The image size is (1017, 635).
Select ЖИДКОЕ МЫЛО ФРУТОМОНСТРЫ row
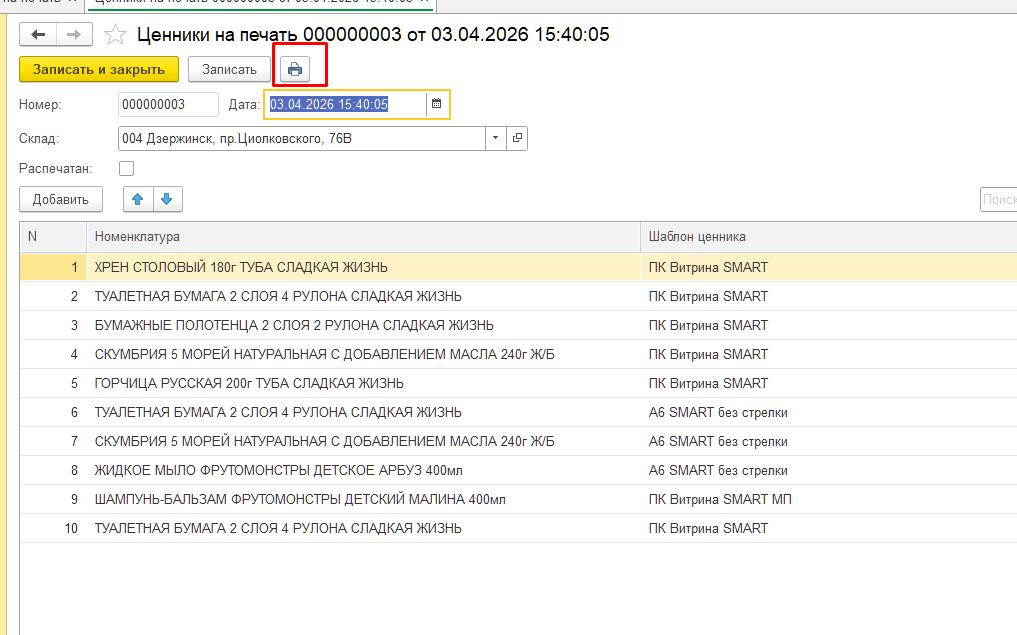pyautogui.click(x=278, y=470)
